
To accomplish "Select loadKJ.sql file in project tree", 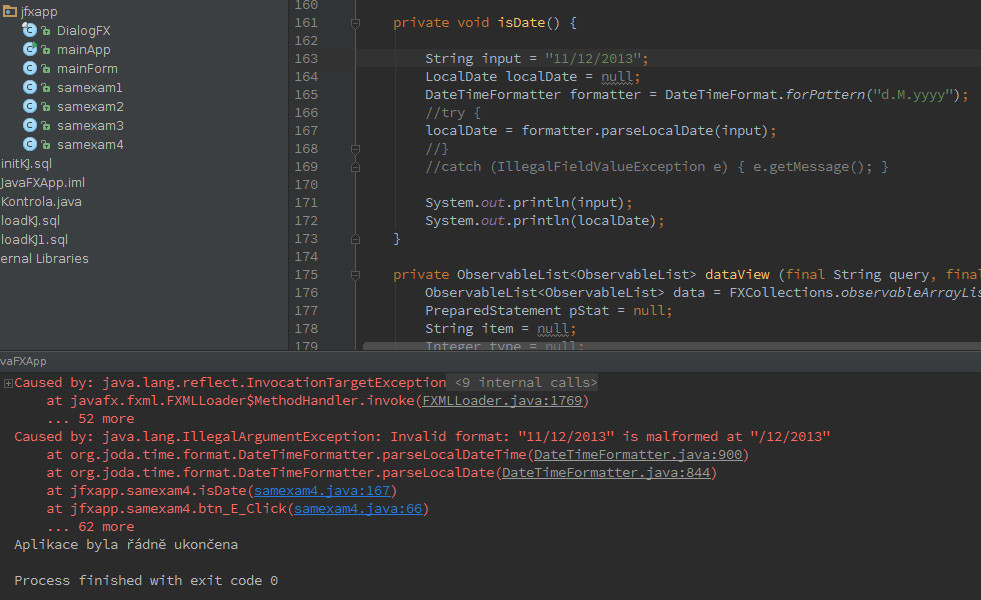I will pos(30,220).
